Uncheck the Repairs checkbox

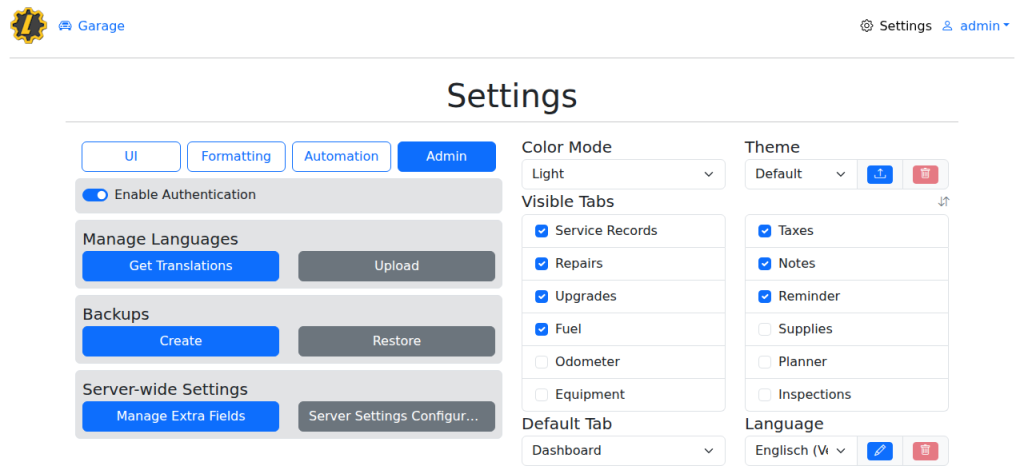point(541,264)
